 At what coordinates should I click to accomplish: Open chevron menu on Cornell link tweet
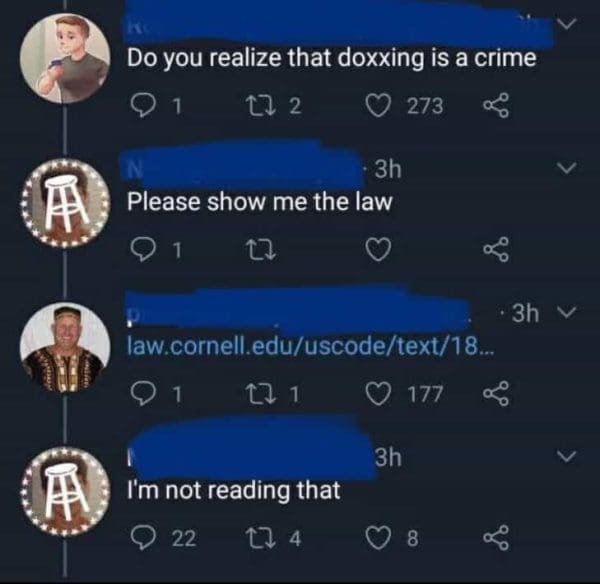567,312
